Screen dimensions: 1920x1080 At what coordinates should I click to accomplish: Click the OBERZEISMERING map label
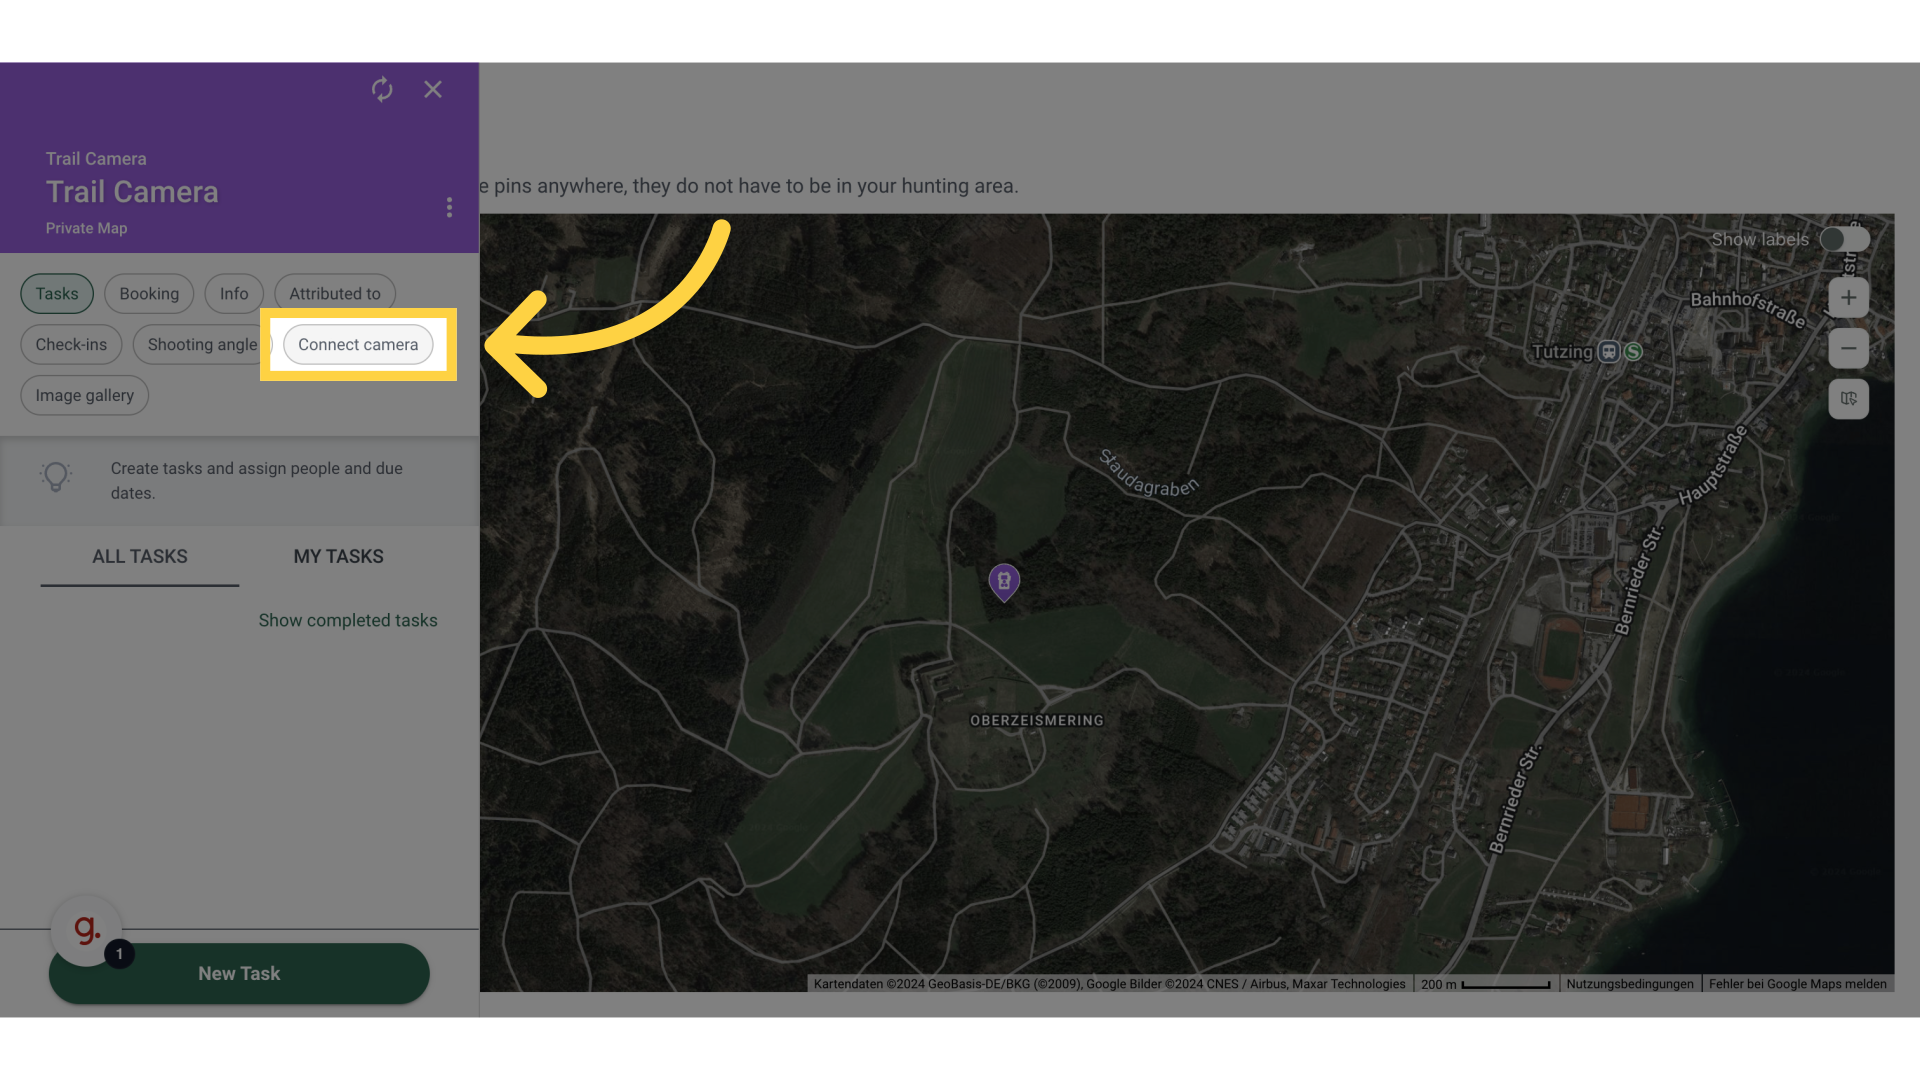click(x=1037, y=721)
